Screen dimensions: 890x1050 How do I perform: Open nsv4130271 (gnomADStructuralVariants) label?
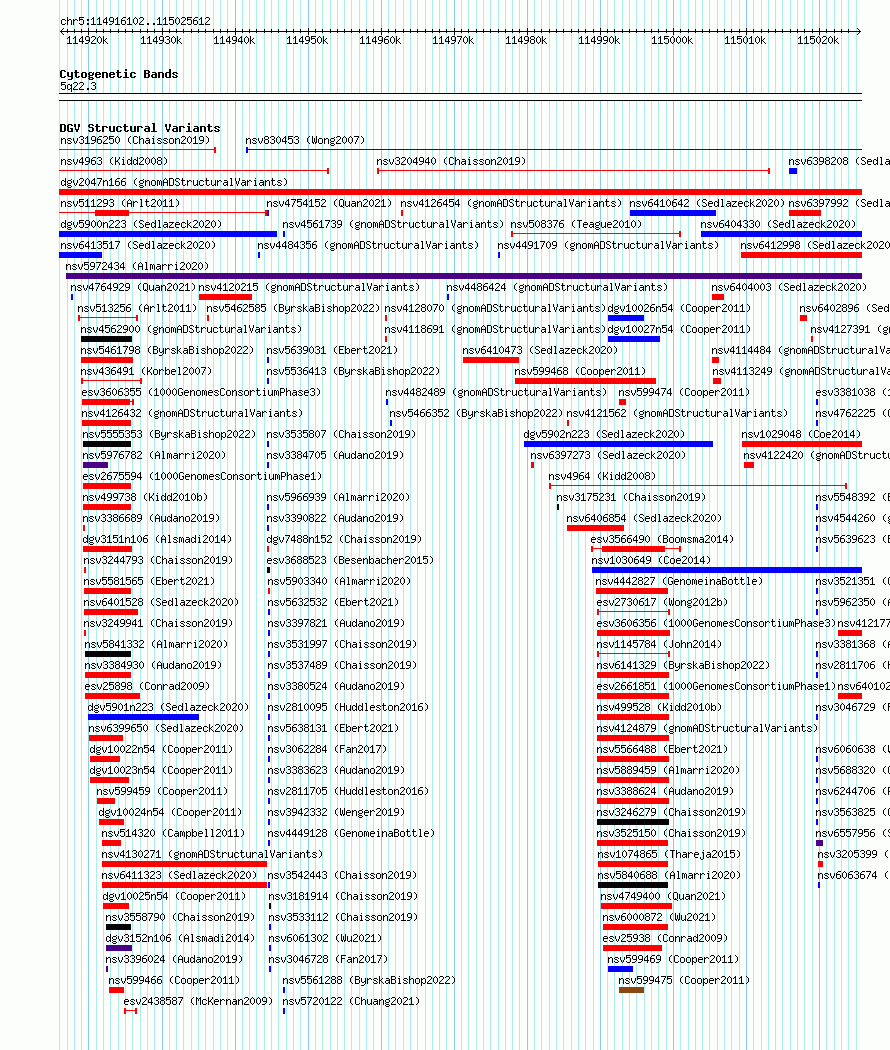pyautogui.click(x=212, y=854)
